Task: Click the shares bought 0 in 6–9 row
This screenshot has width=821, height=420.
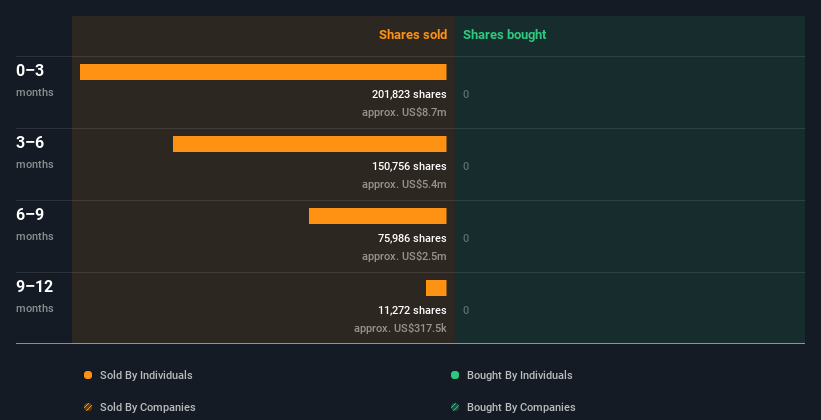Action: [x=466, y=238]
